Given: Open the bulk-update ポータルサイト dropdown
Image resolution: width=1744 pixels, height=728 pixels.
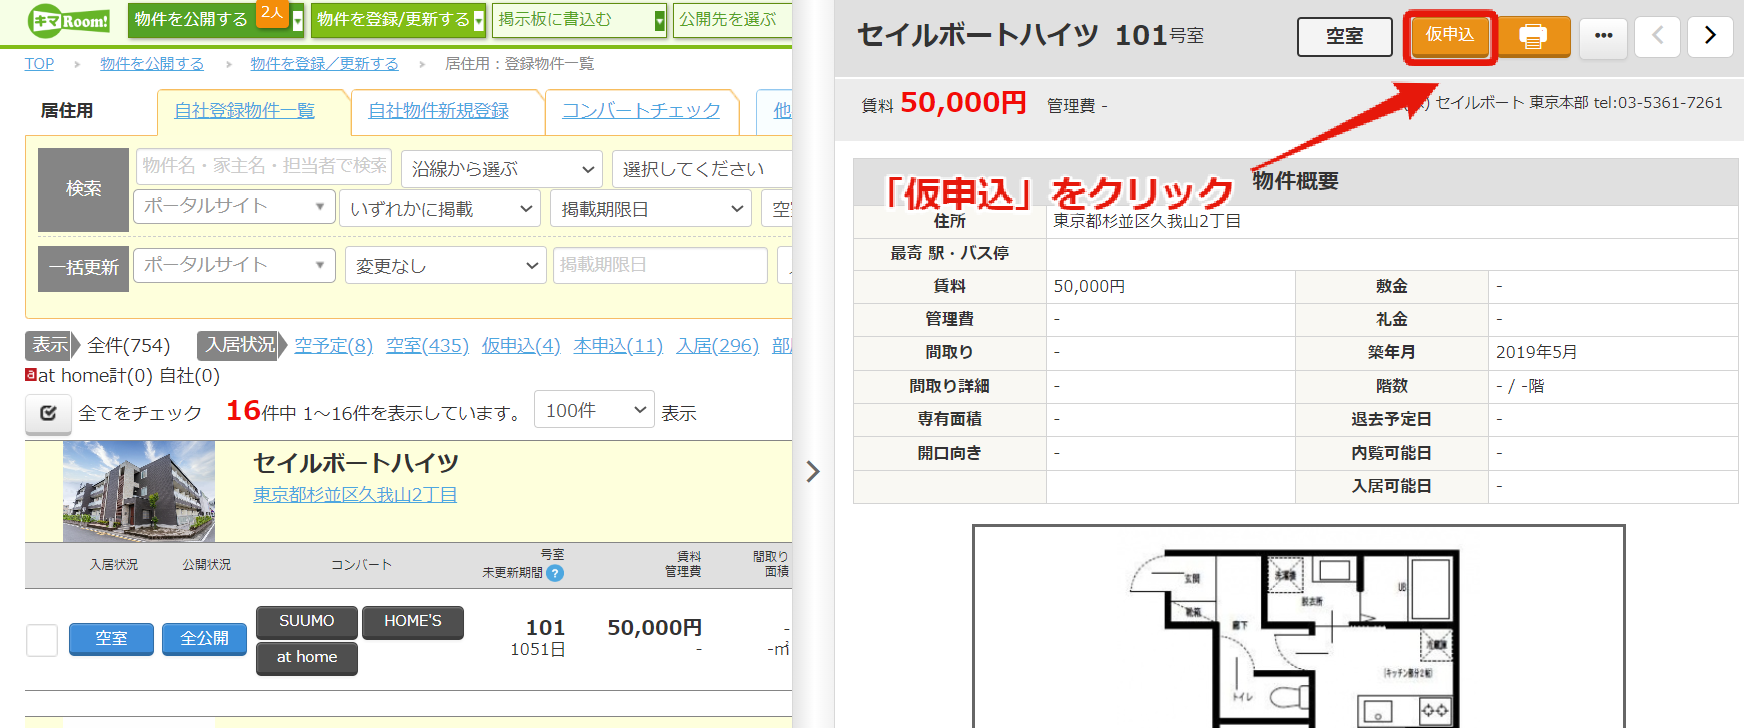Looking at the screenshot, I should 234,265.
